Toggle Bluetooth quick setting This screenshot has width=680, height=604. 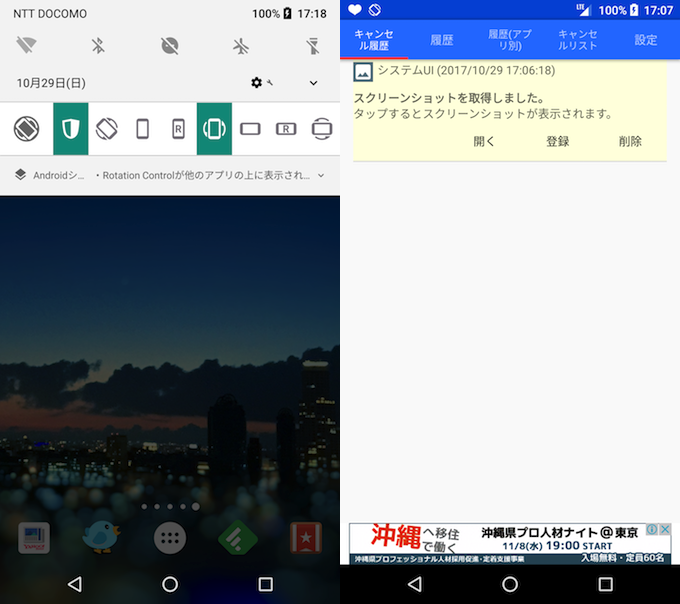(x=99, y=46)
